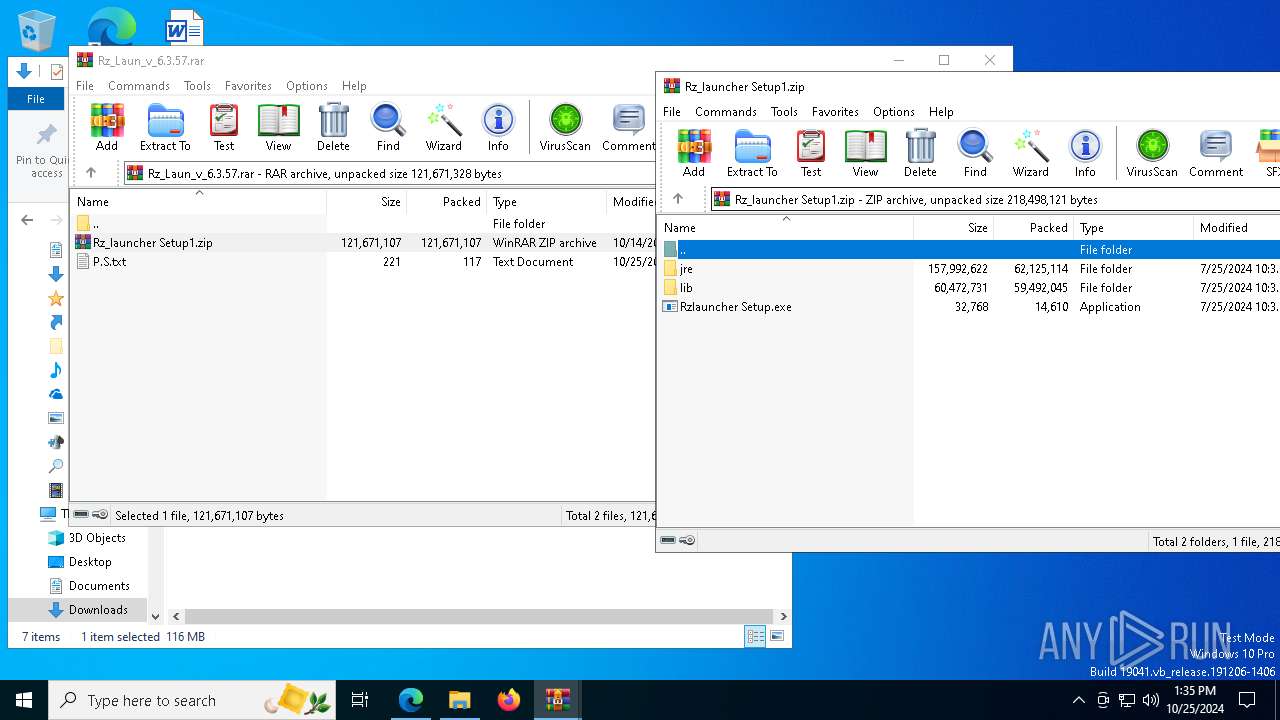This screenshot has width=1280, height=720.
Task: Open Favorites menu in Rz_Laun_v_6.3.57.rar window
Action: click(x=248, y=86)
